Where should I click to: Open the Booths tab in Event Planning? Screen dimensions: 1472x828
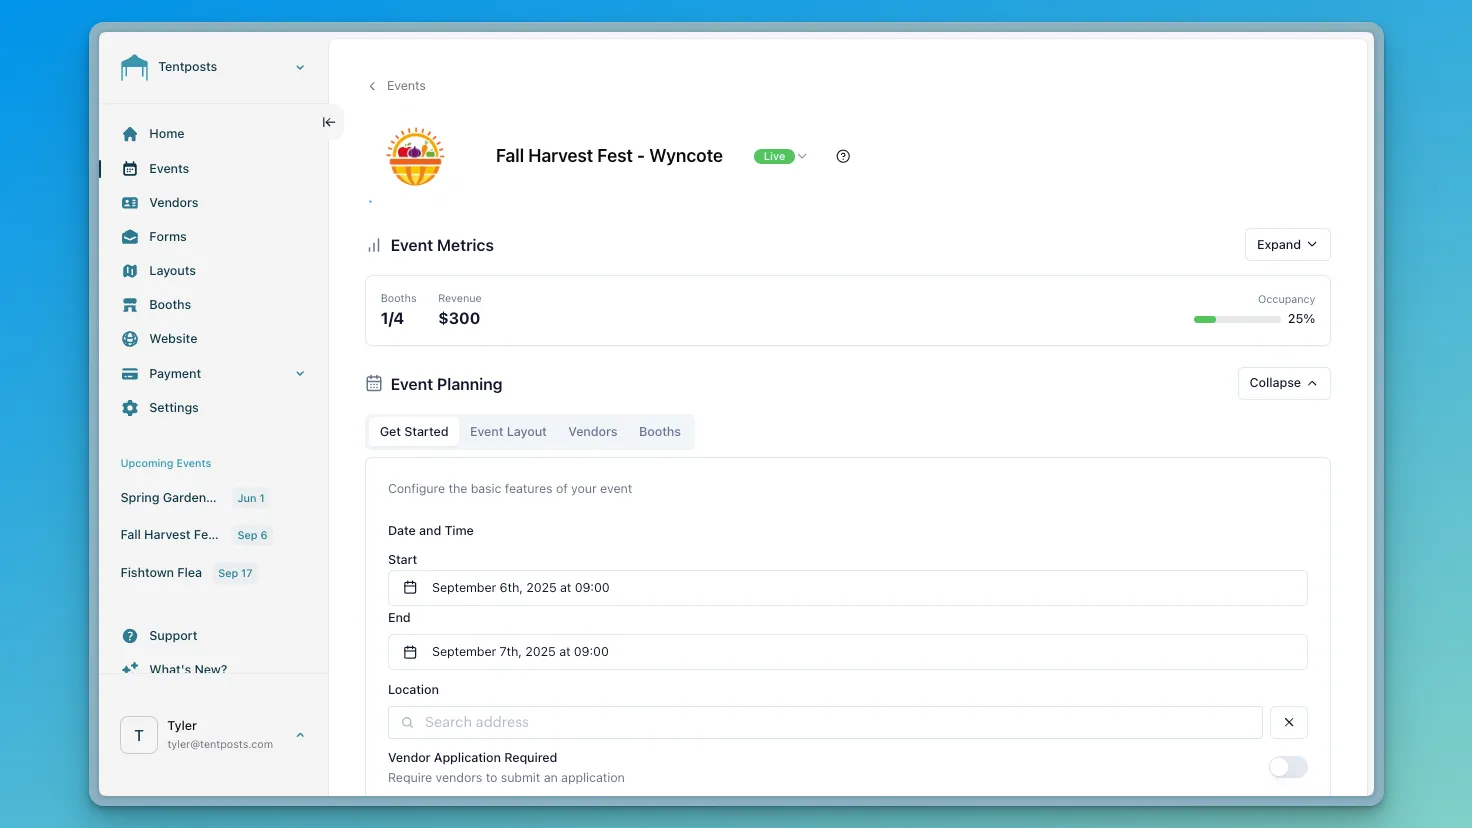tap(659, 431)
